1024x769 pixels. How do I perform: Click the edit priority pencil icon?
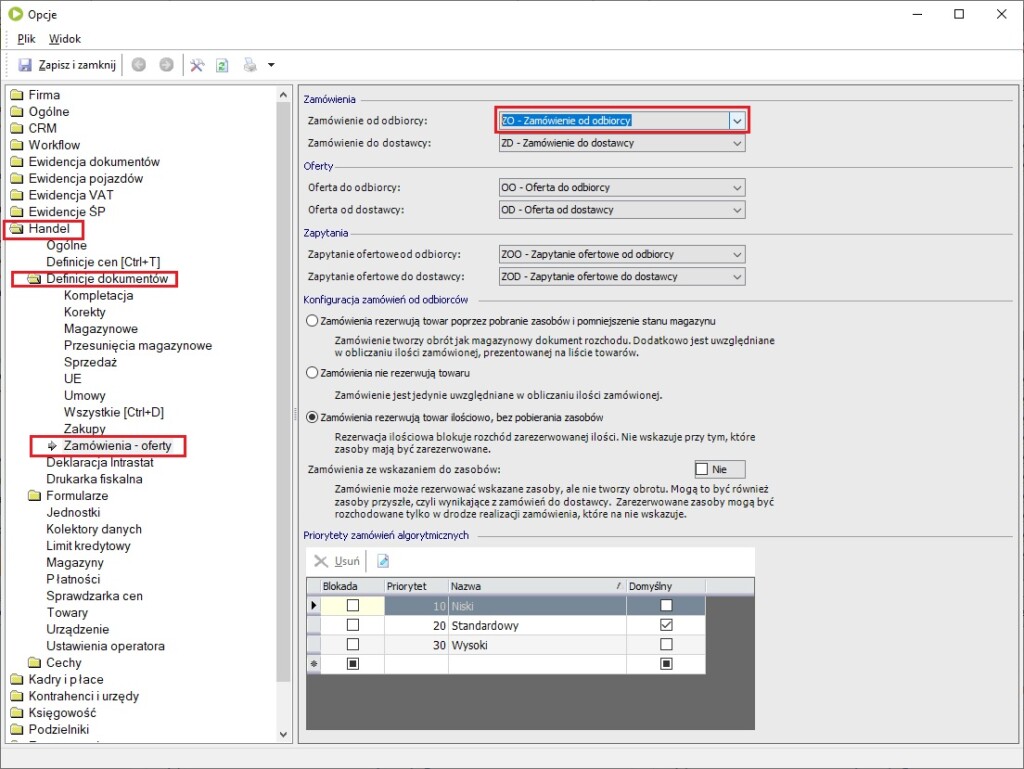click(383, 561)
